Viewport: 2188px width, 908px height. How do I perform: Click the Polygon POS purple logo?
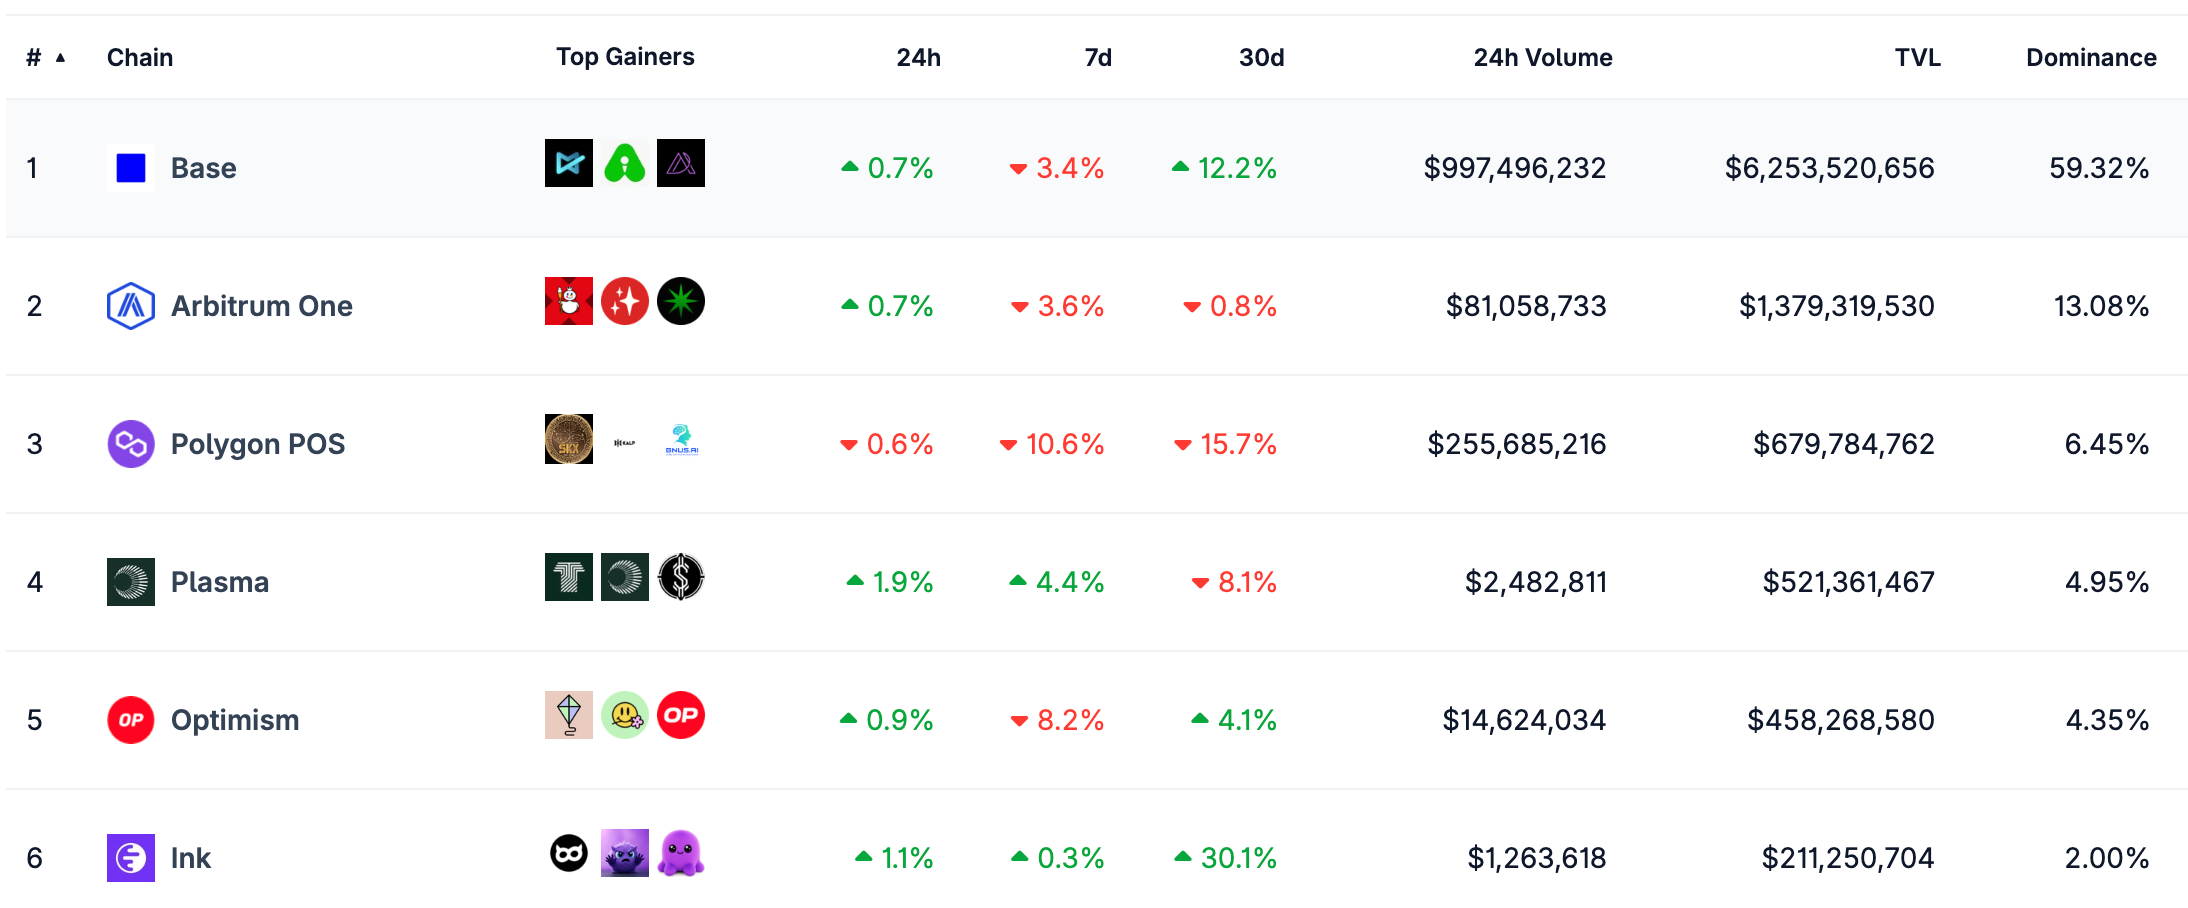coord(131,444)
